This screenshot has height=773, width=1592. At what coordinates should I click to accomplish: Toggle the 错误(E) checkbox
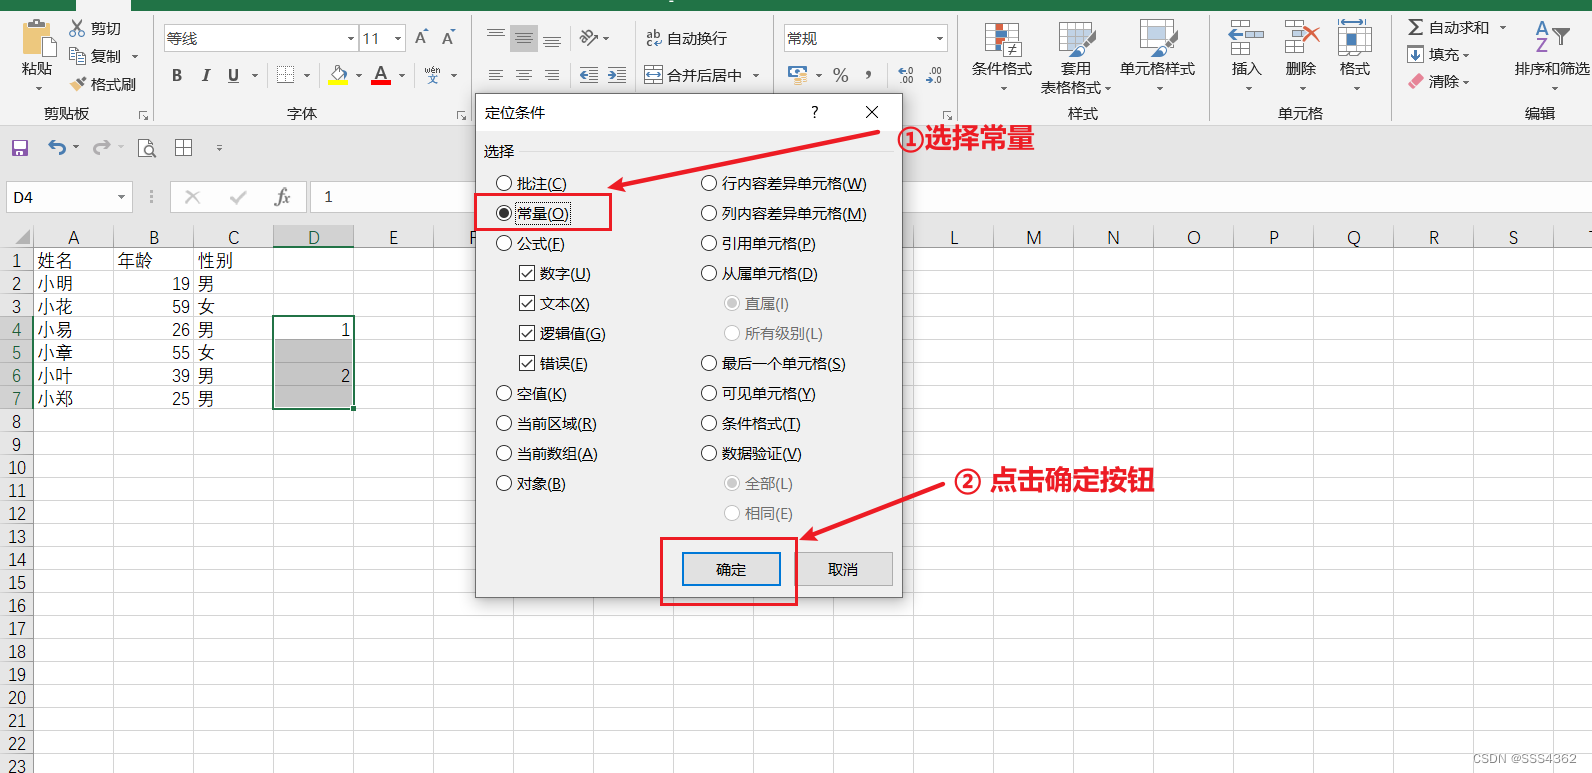527,363
